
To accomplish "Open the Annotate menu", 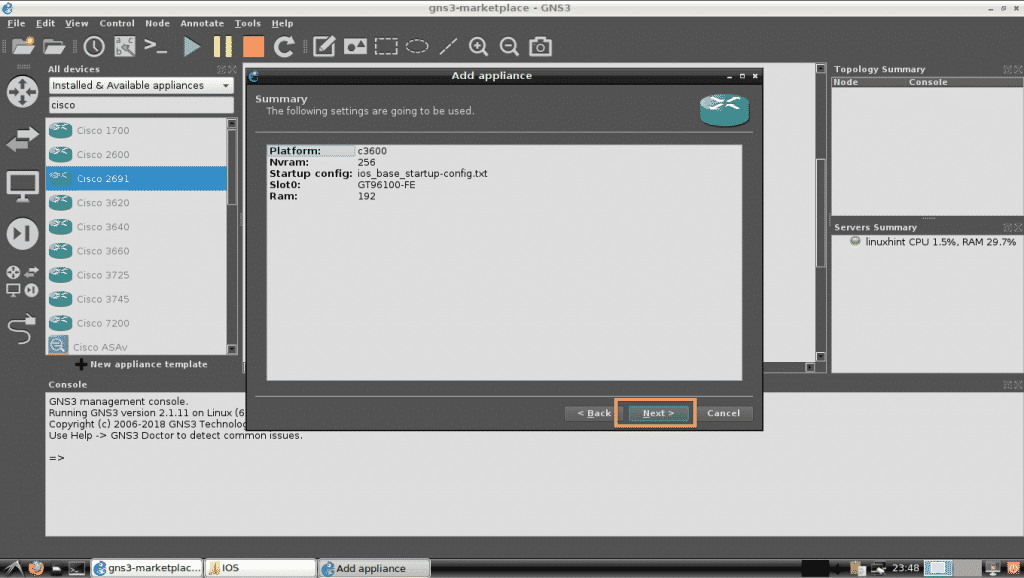I will (x=201, y=23).
